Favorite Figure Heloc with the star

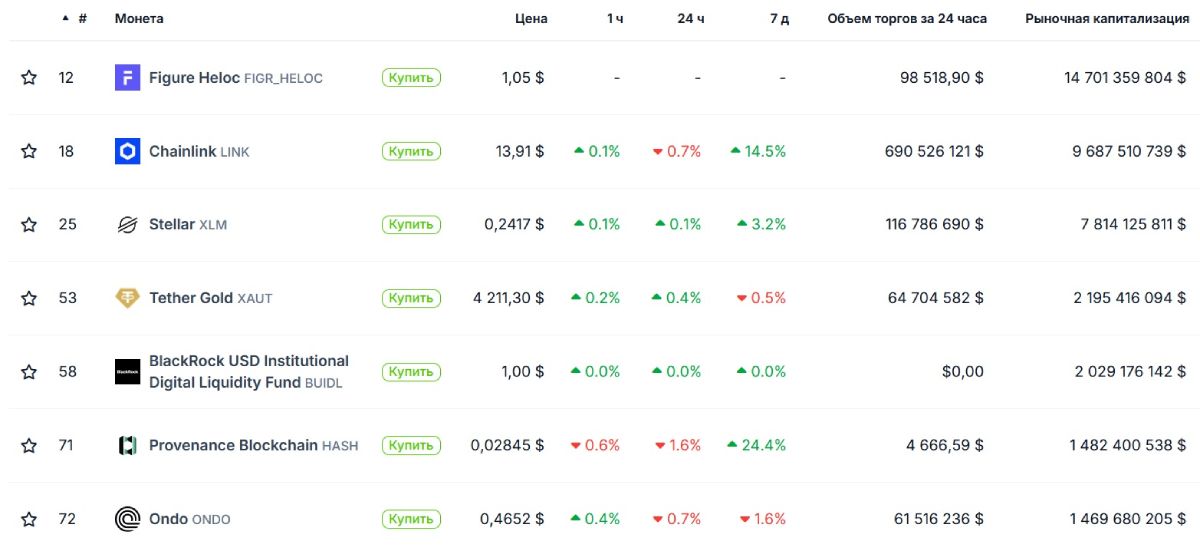coord(29,78)
